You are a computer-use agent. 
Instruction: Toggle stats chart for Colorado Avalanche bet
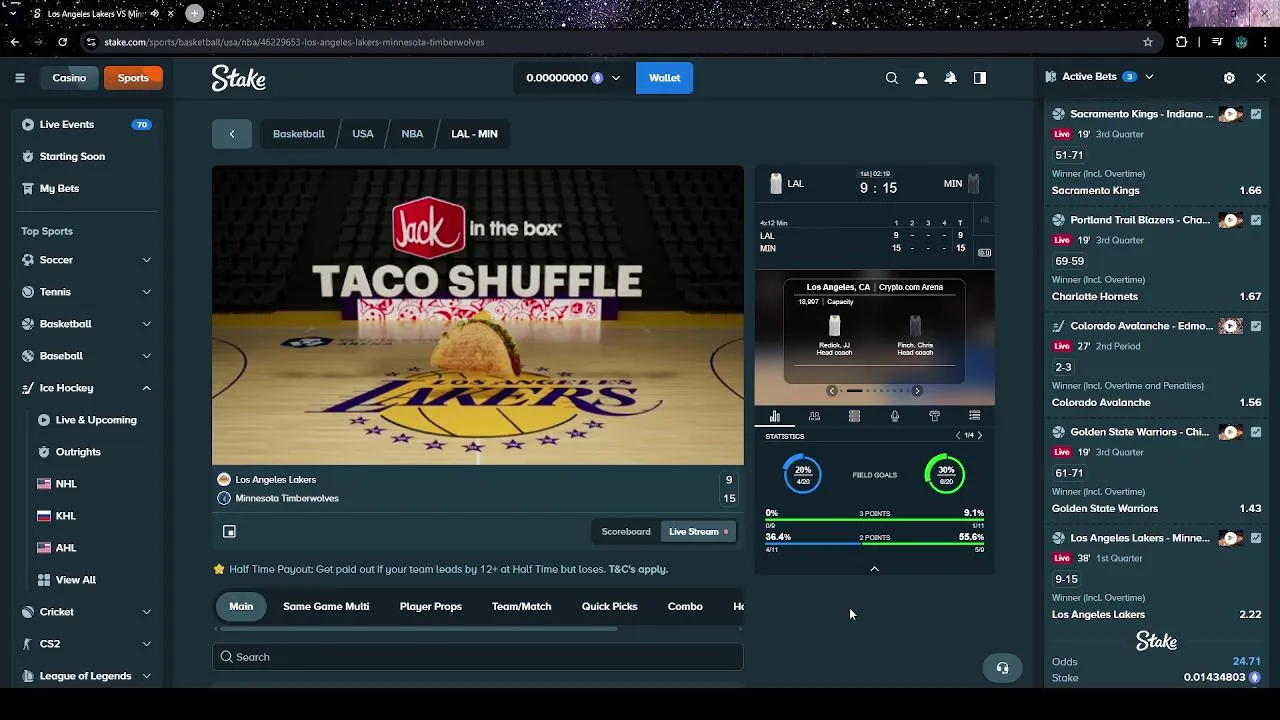click(1256, 326)
